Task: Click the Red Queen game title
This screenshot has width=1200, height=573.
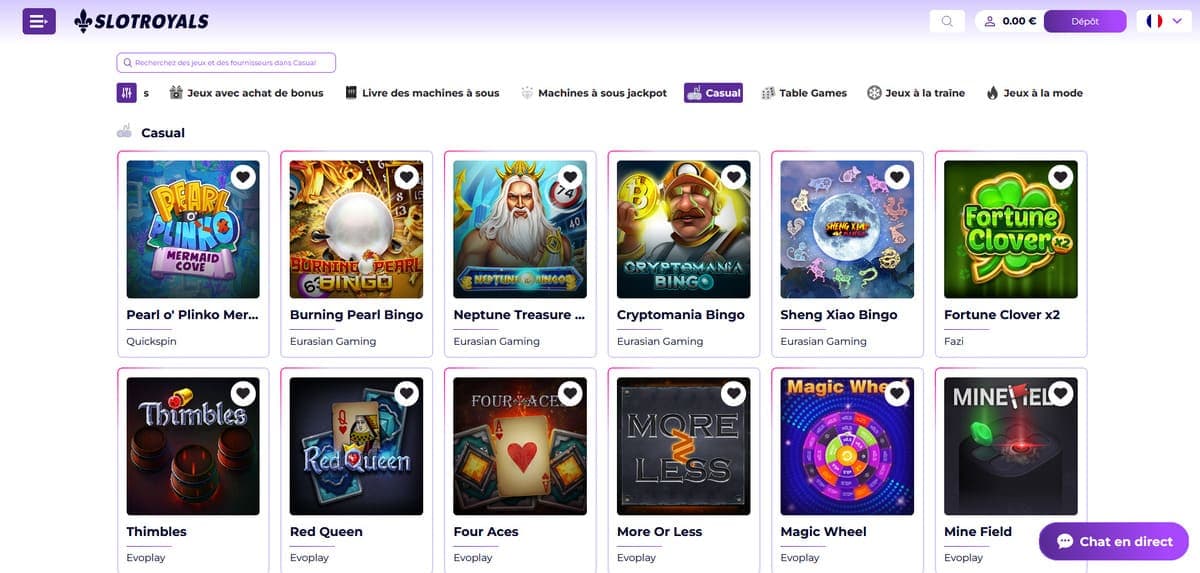Action: click(x=326, y=531)
